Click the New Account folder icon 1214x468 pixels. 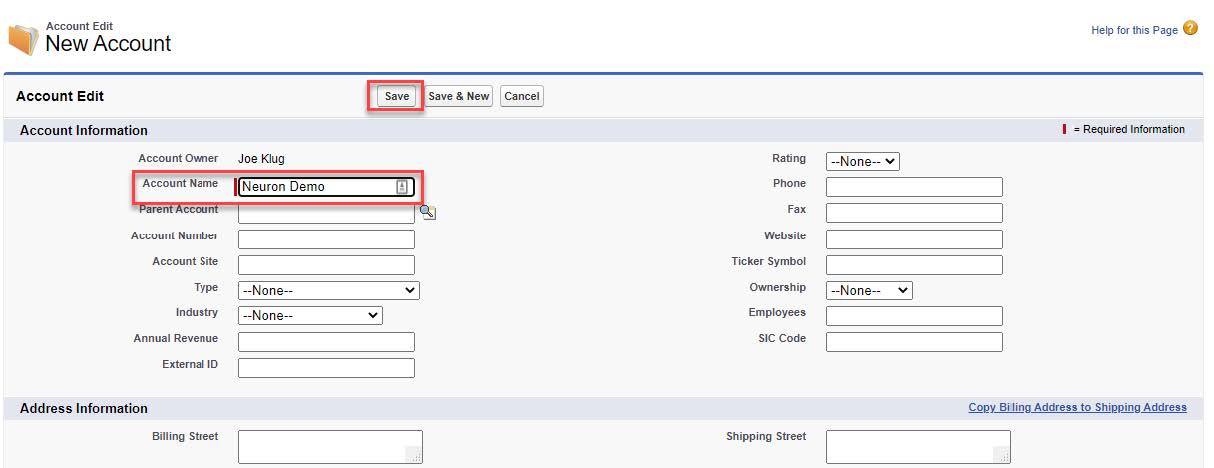(23, 40)
